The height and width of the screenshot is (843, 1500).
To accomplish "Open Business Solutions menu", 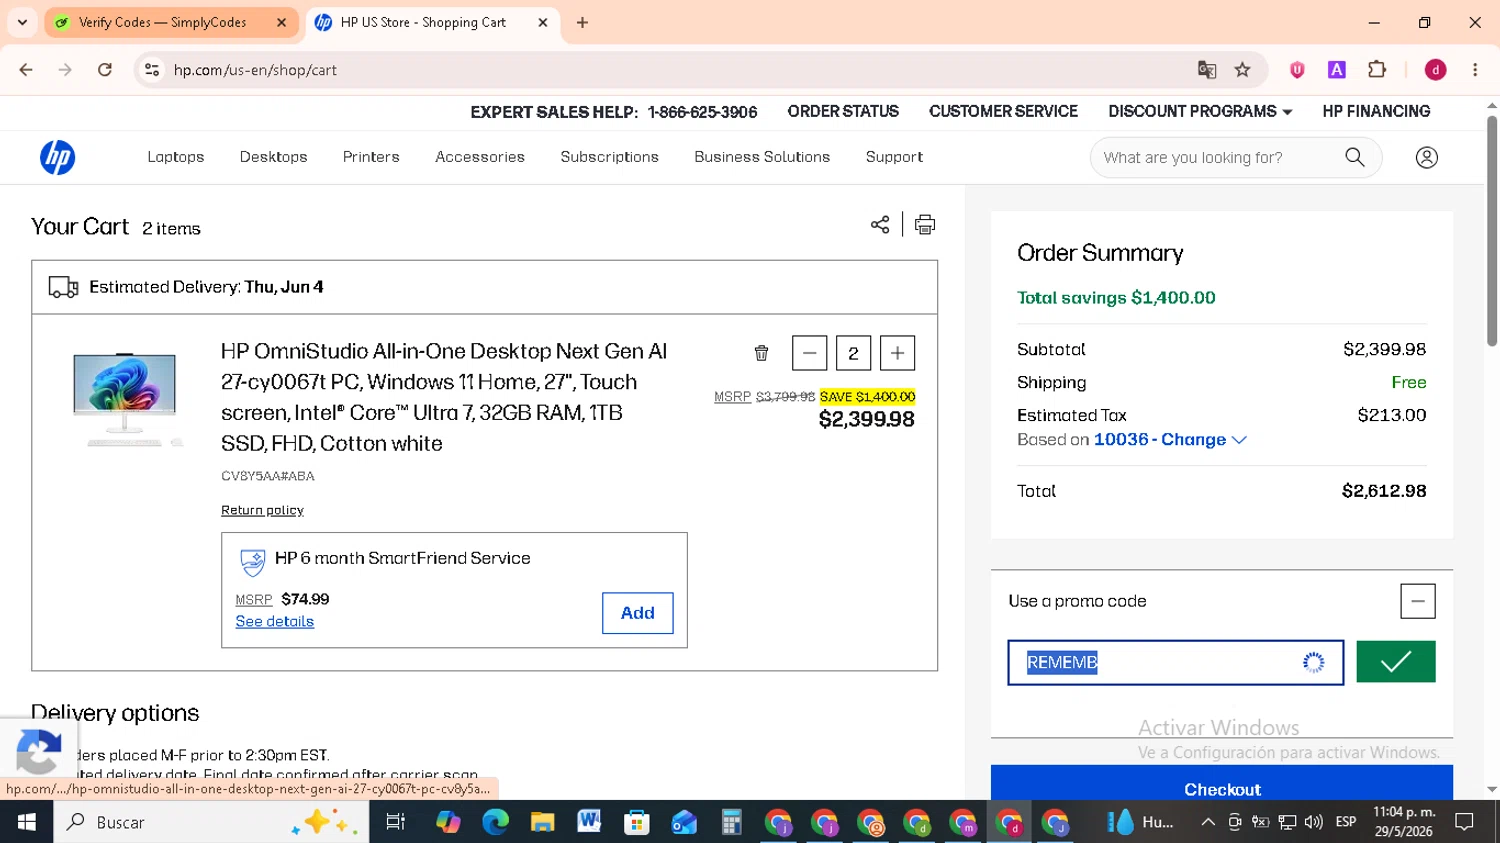I will pos(762,157).
